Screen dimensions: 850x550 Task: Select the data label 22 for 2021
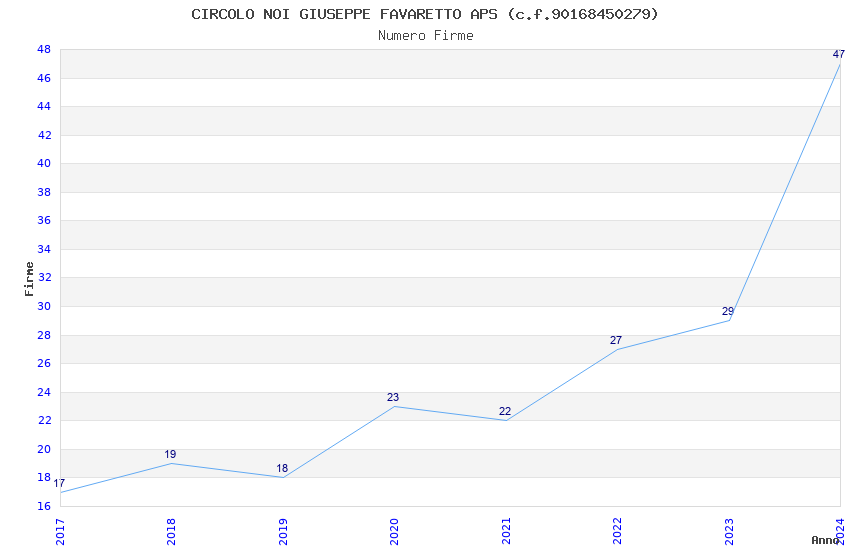pos(505,411)
